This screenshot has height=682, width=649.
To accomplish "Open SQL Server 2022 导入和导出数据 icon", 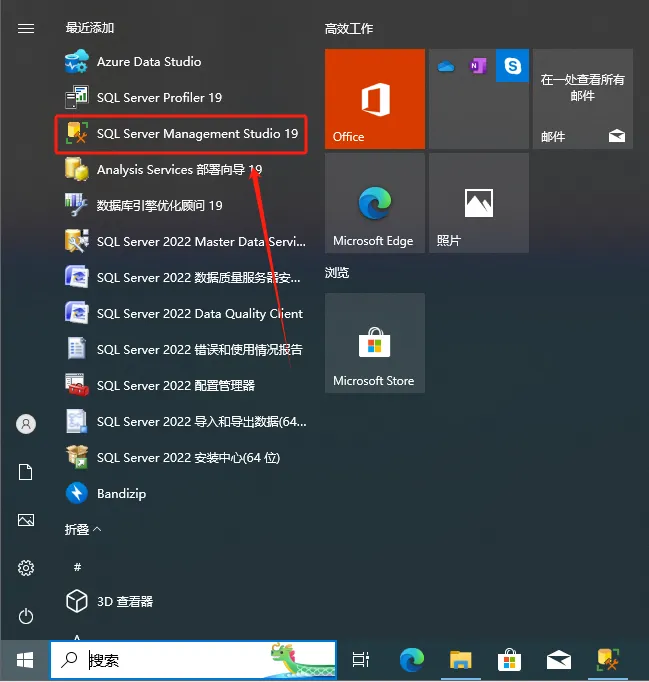I will click(x=77, y=421).
